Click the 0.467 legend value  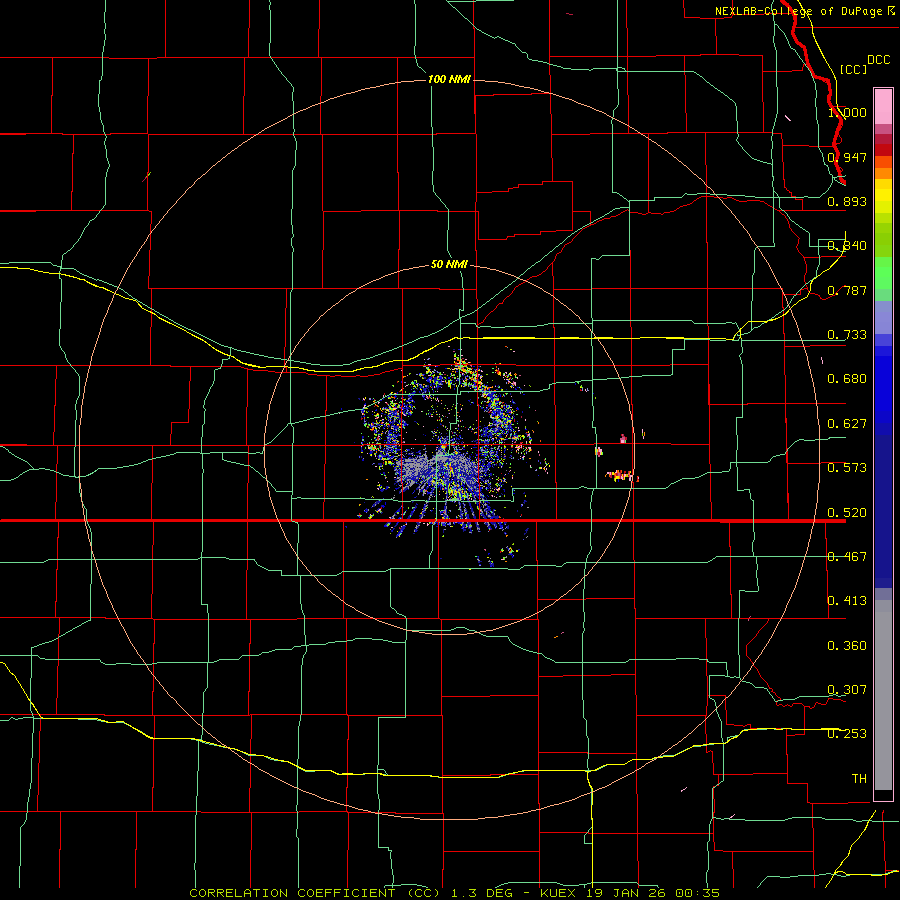(847, 557)
